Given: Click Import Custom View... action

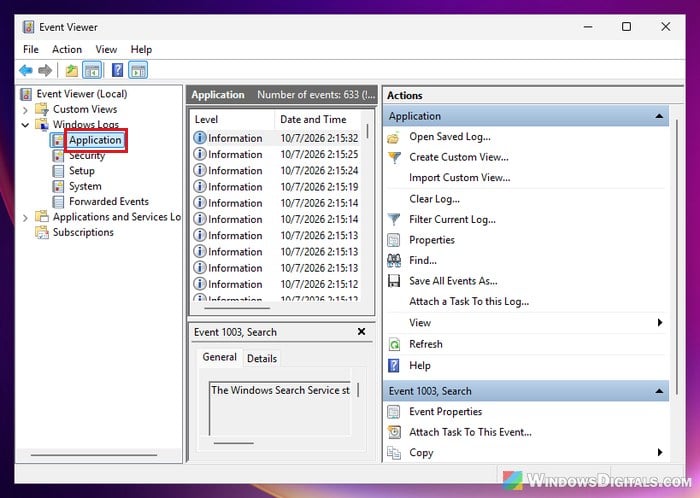Looking at the screenshot, I should click(459, 178).
